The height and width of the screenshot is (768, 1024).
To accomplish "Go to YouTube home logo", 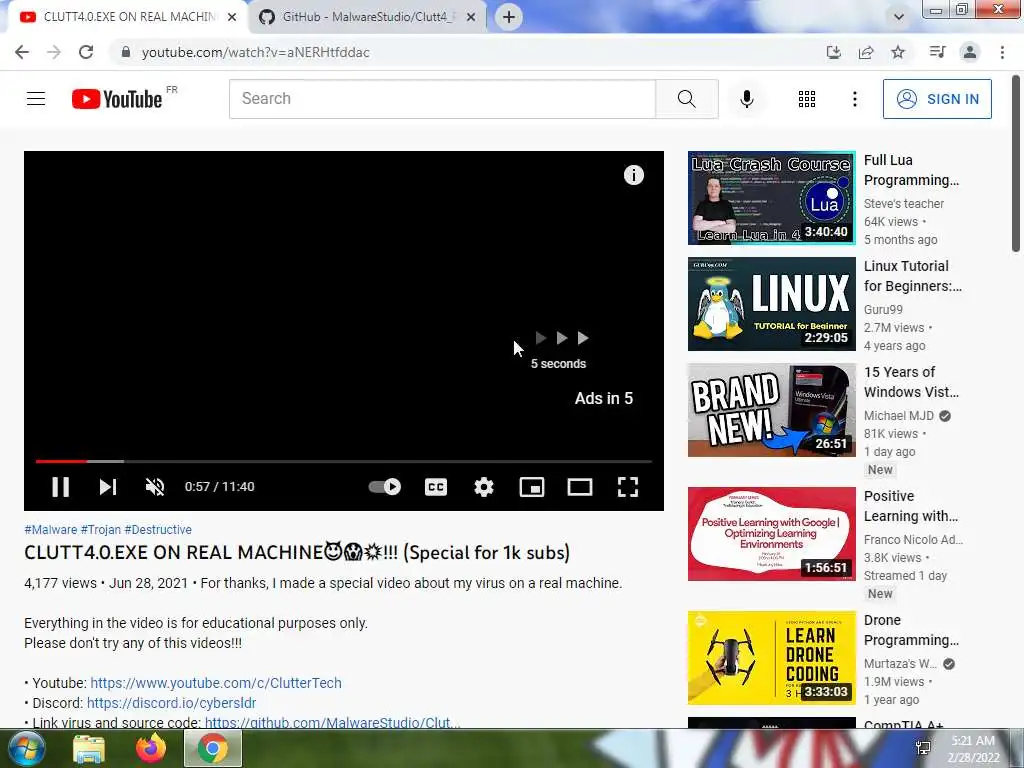I will point(117,99).
